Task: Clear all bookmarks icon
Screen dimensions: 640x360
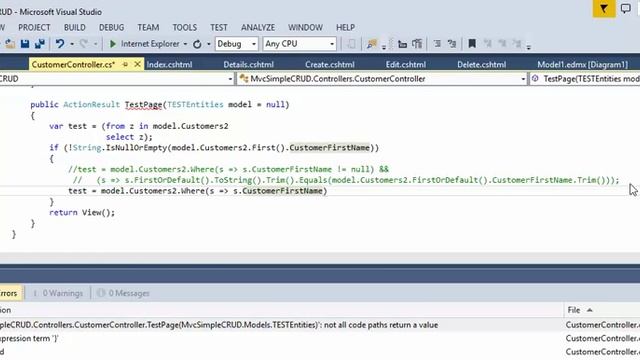Action: [x=517, y=44]
